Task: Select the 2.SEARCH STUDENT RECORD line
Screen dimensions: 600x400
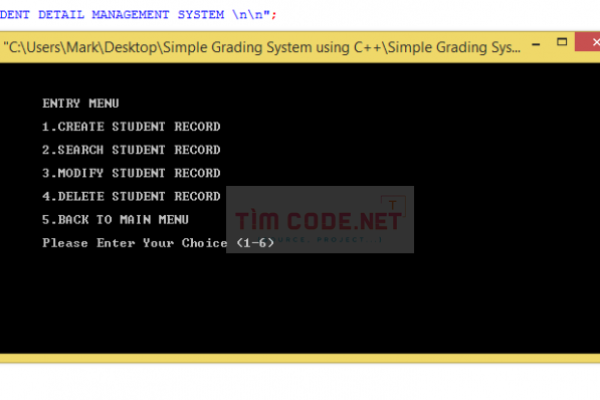Action: pyautogui.click(x=131, y=150)
